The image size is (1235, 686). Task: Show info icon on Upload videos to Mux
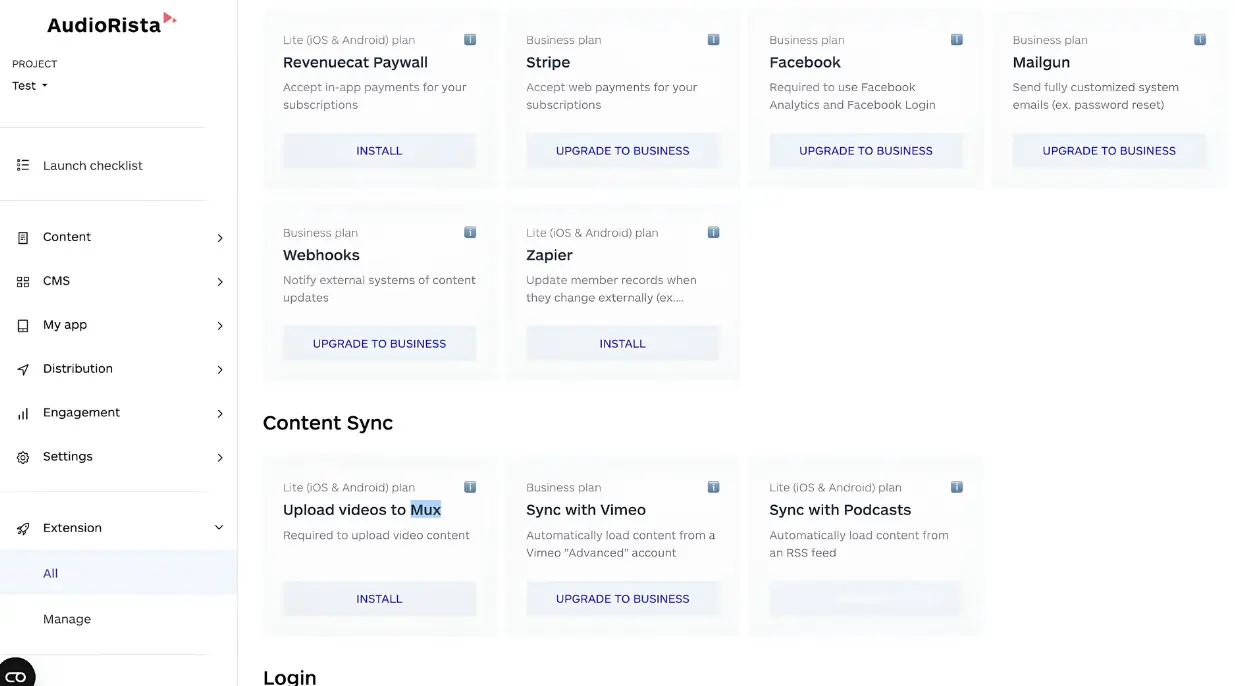(470, 487)
